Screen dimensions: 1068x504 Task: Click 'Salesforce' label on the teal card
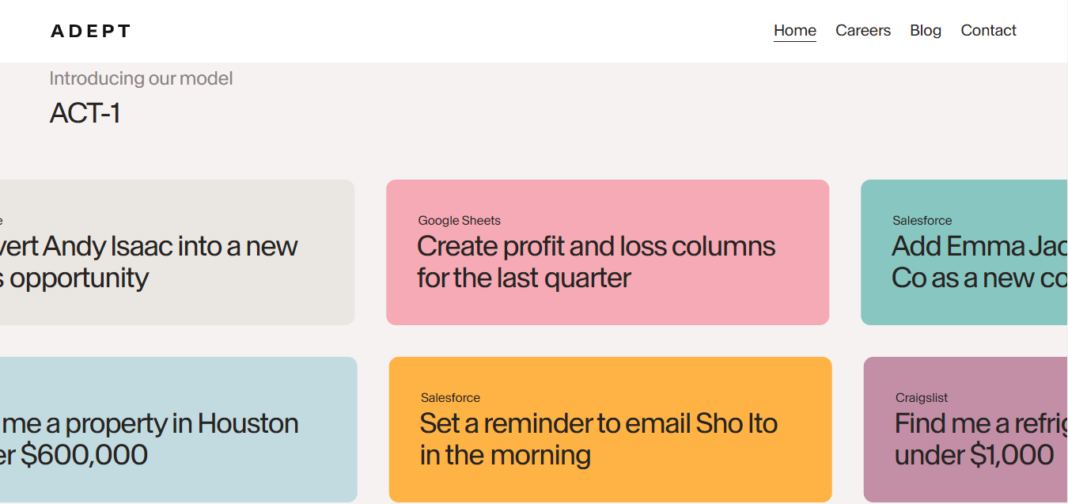tap(922, 220)
